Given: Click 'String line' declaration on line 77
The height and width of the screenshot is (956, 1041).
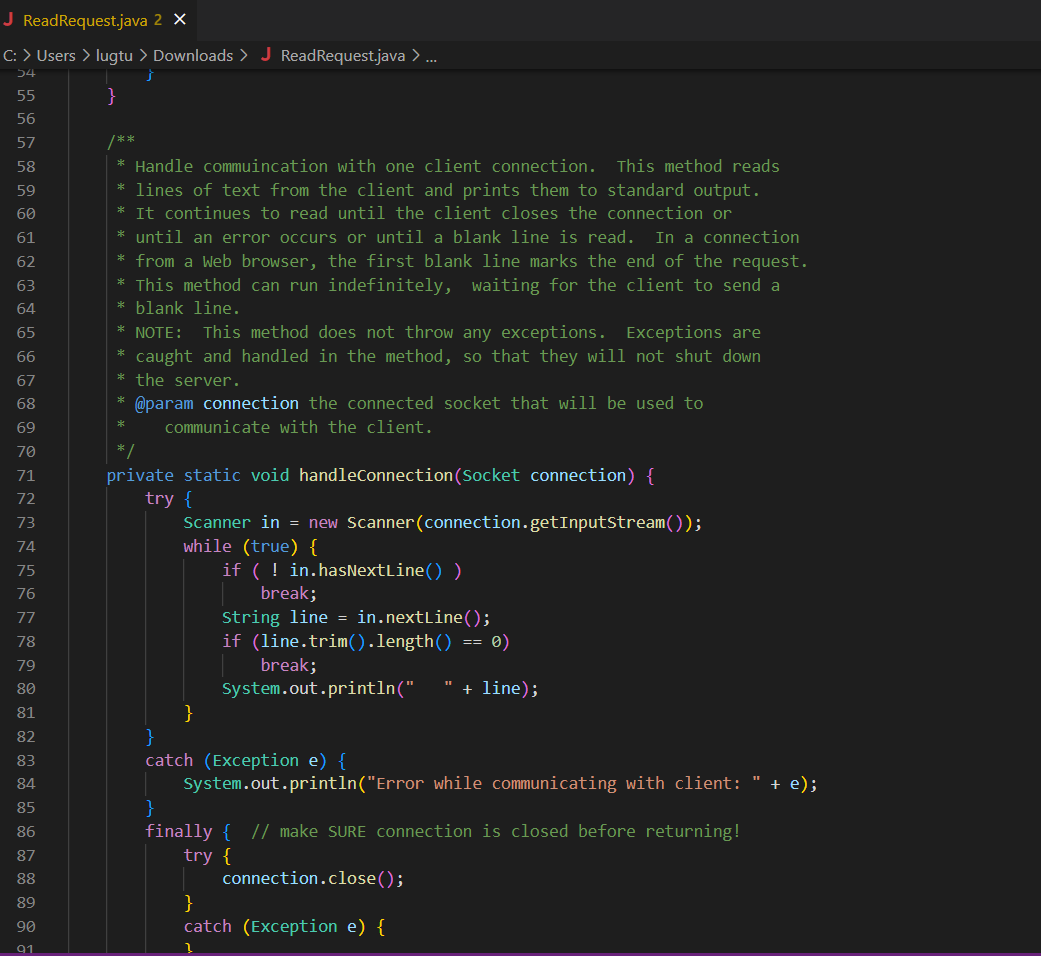Looking at the screenshot, I should [275, 617].
